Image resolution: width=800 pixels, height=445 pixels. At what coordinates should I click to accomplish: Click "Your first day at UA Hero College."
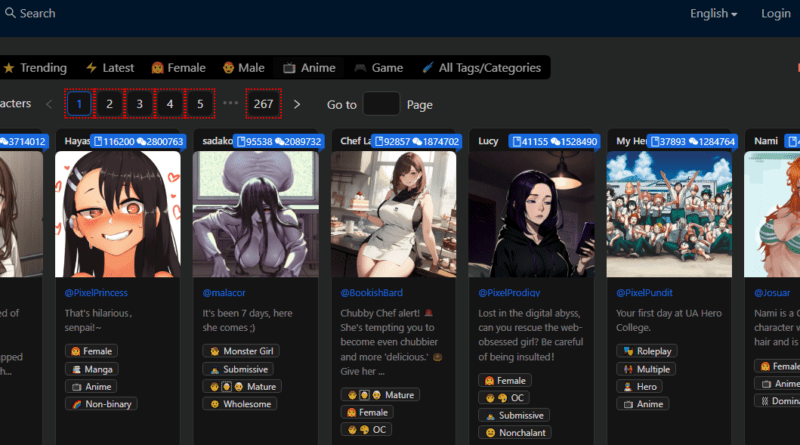(x=668, y=320)
